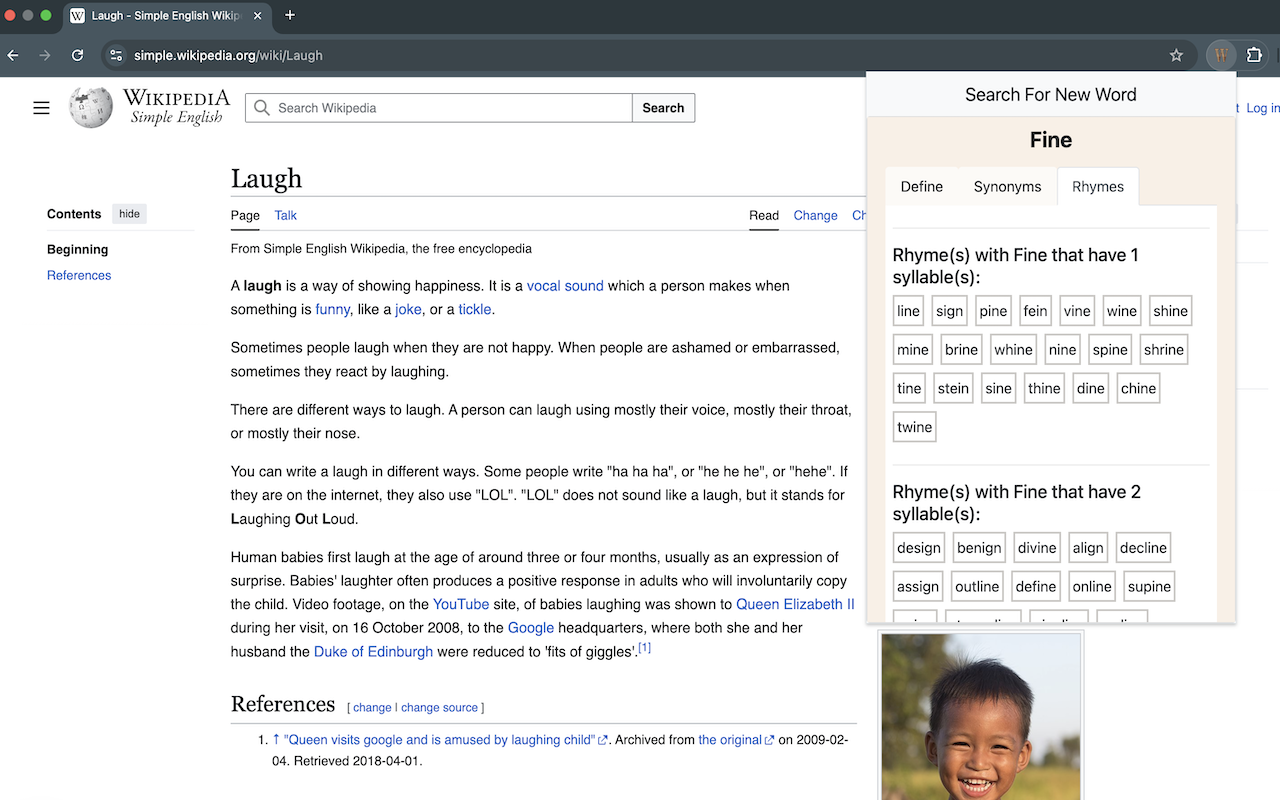Click the Wikipedia logo

pos(91,107)
